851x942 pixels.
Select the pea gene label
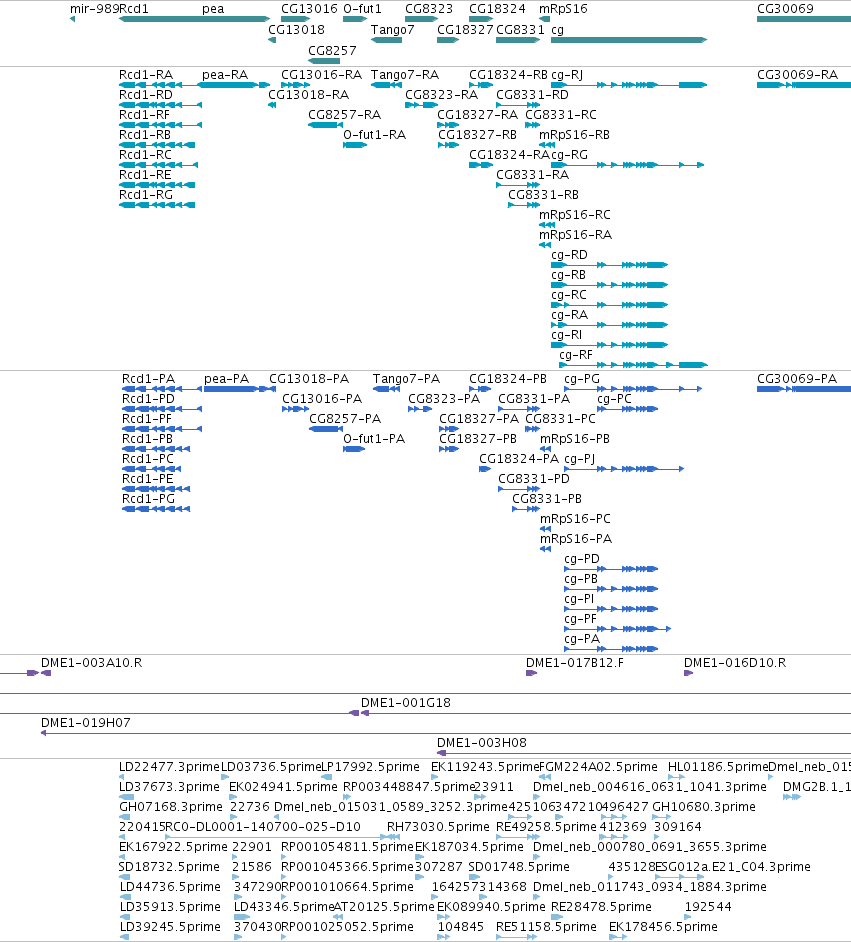pyautogui.click(x=213, y=9)
